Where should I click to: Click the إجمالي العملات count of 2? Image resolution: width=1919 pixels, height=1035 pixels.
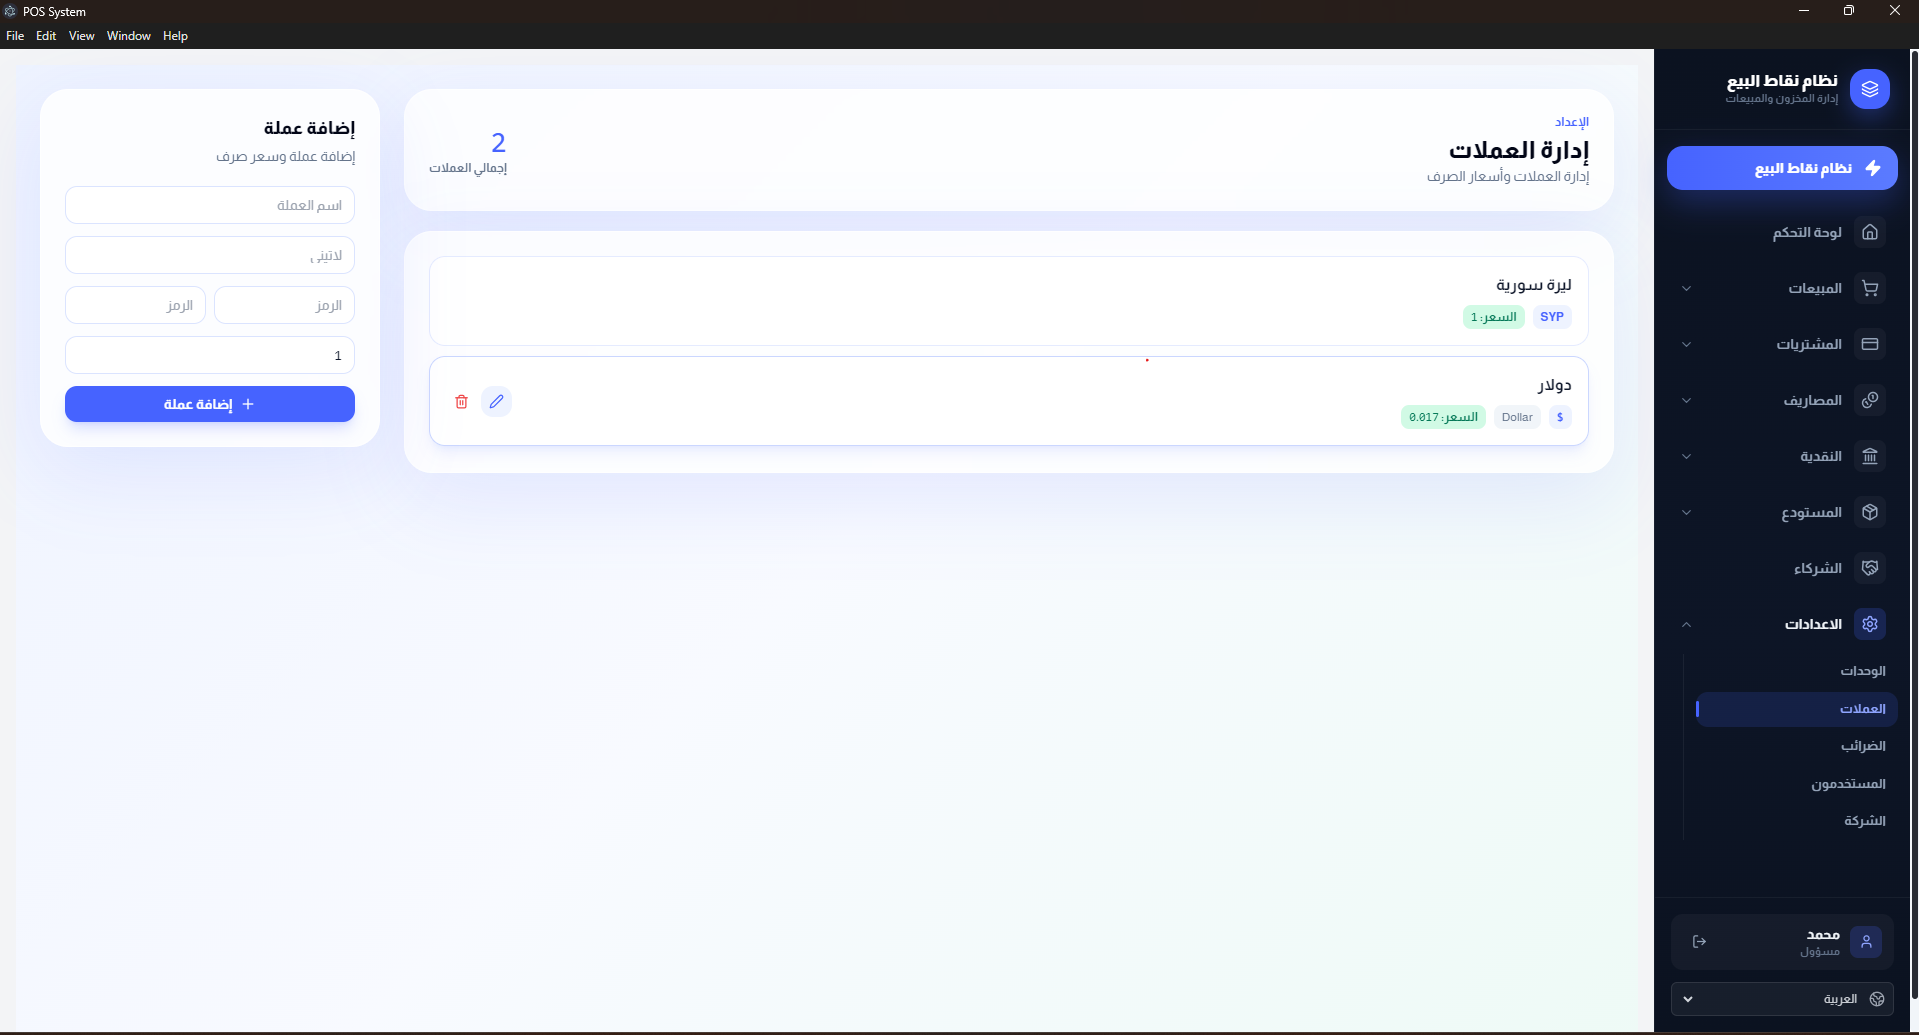click(498, 142)
